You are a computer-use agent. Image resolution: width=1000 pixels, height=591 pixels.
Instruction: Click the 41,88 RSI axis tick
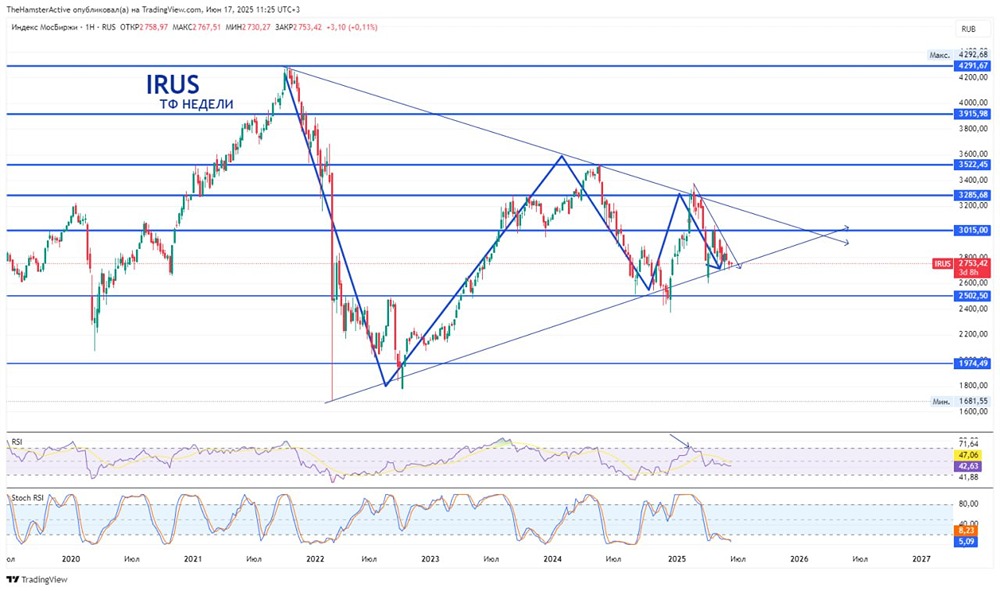click(x=968, y=477)
